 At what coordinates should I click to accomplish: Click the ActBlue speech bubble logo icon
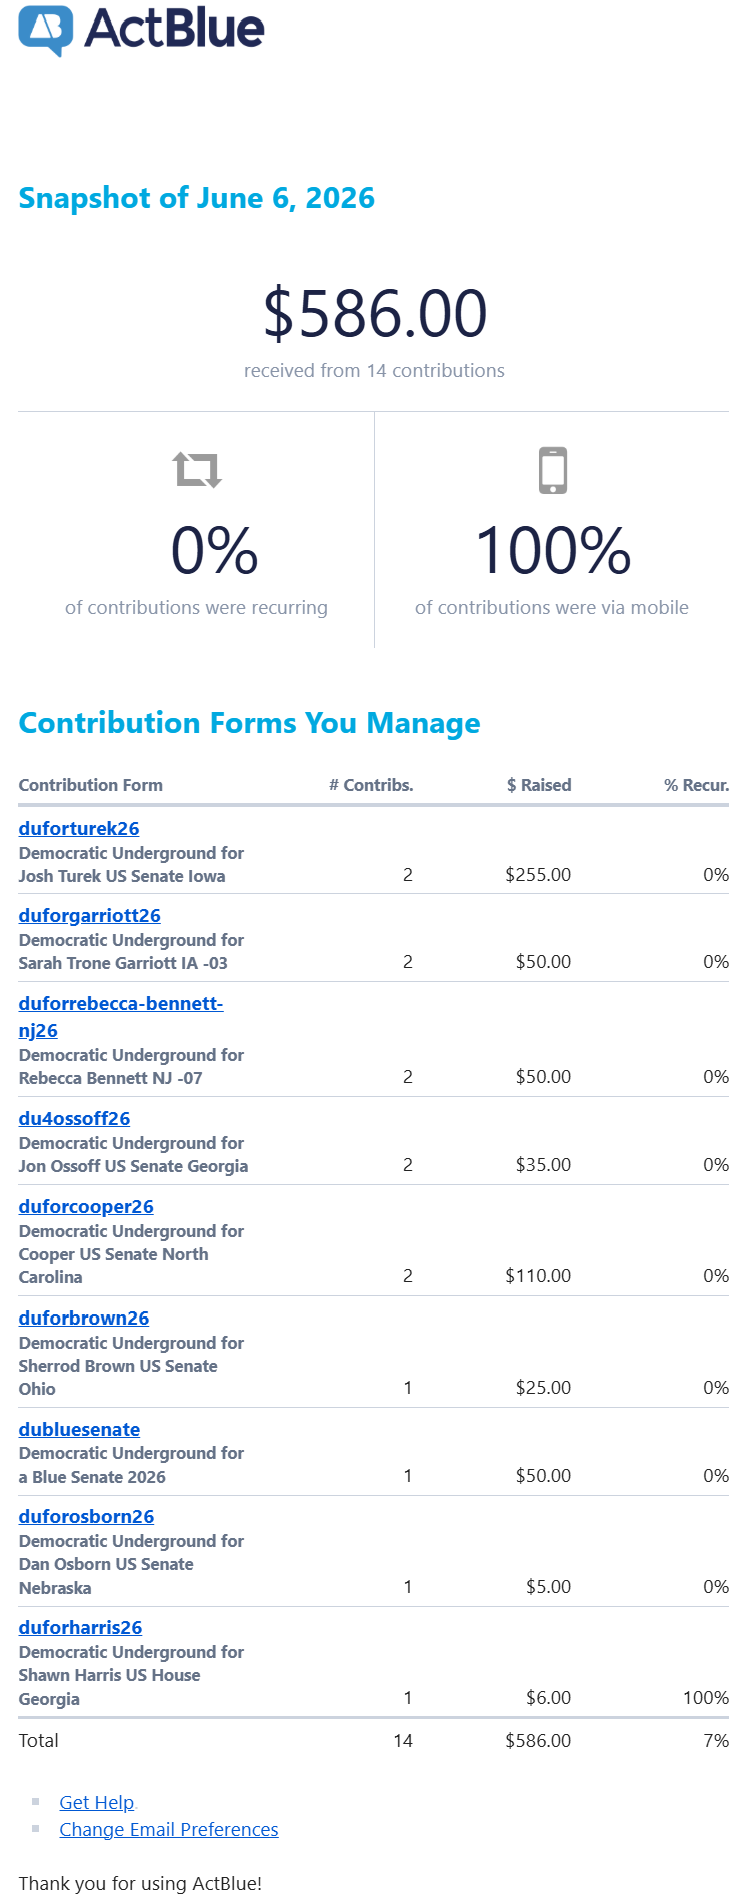pyautogui.click(x=46, y=30)
